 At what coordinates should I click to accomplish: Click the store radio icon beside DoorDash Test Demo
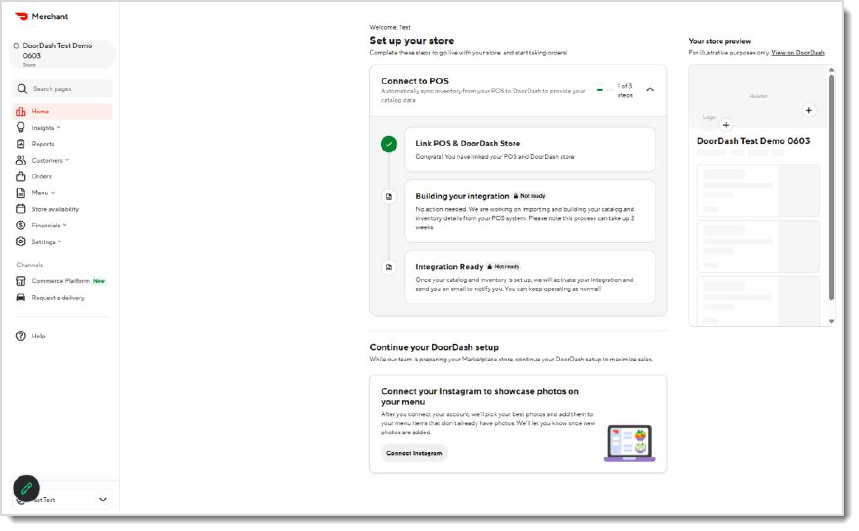click(16, 46)
